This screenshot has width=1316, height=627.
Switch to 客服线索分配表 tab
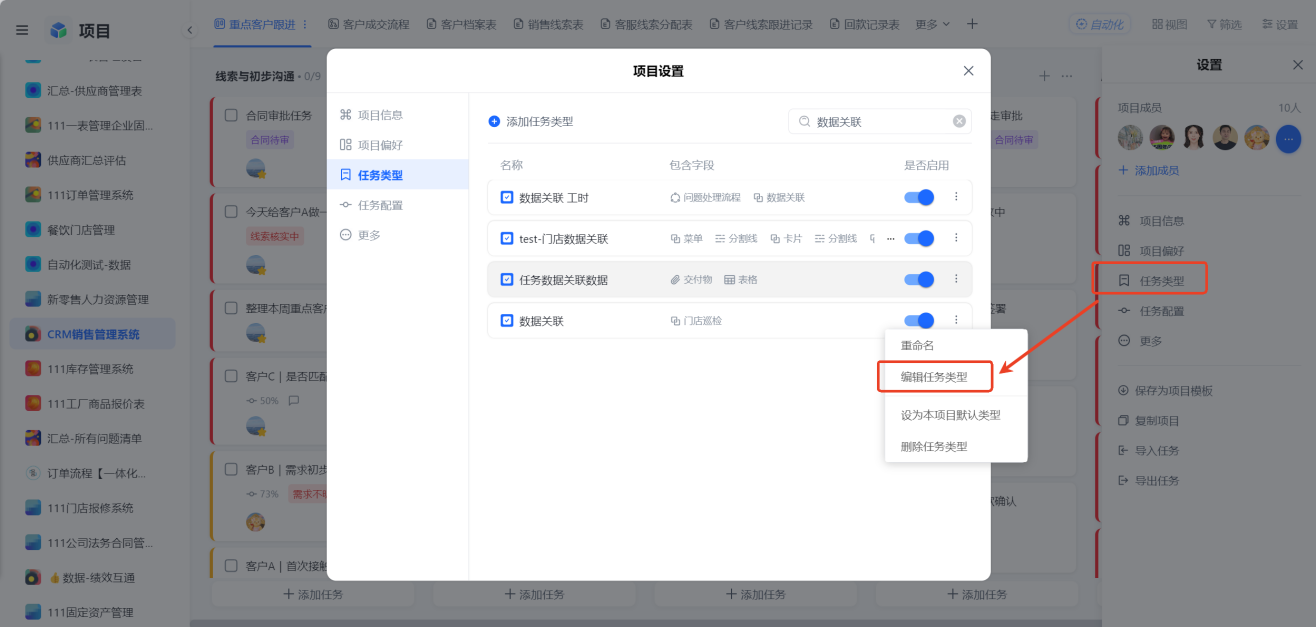tap(647, 24)
